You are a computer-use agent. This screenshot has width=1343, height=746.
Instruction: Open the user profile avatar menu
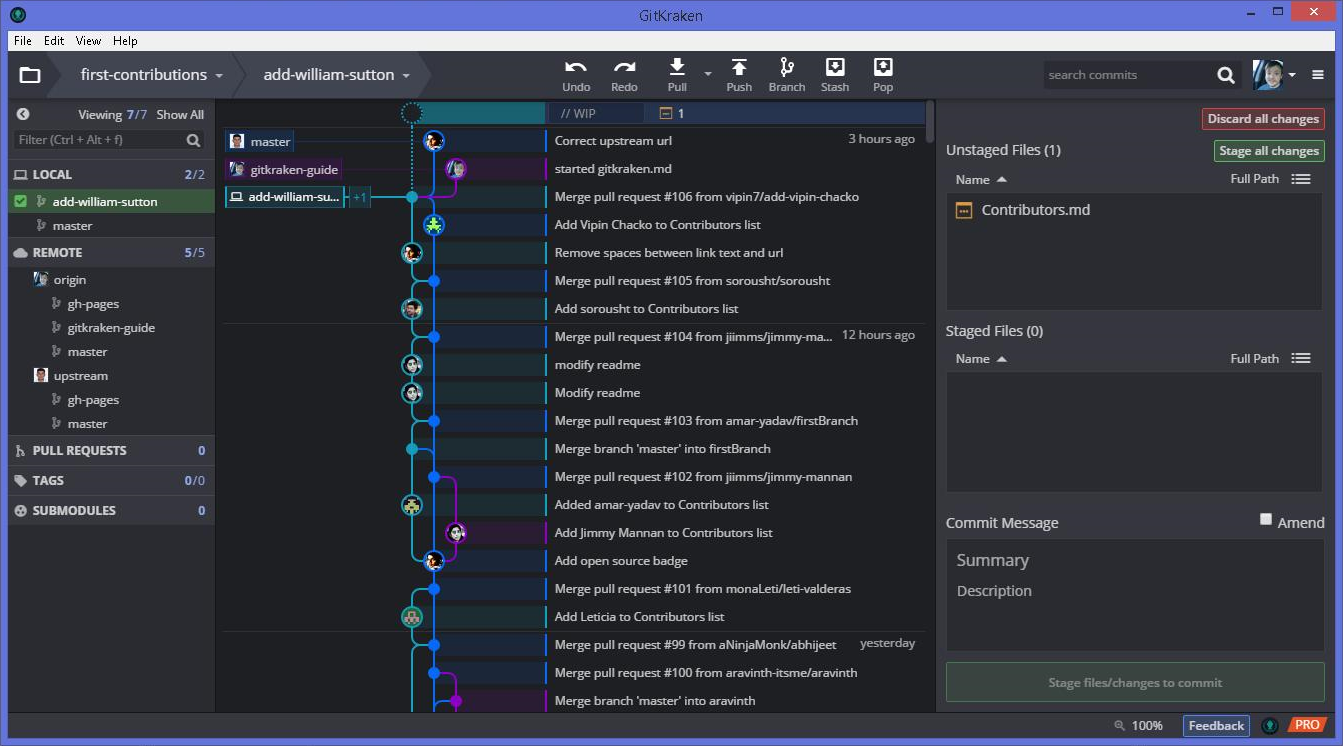click(x=1275, y=74)
